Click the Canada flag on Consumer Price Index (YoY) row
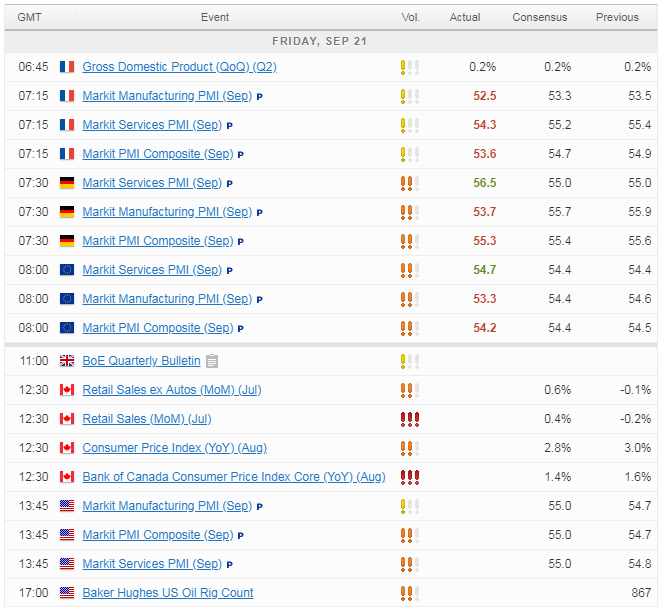 click(67, 448)
